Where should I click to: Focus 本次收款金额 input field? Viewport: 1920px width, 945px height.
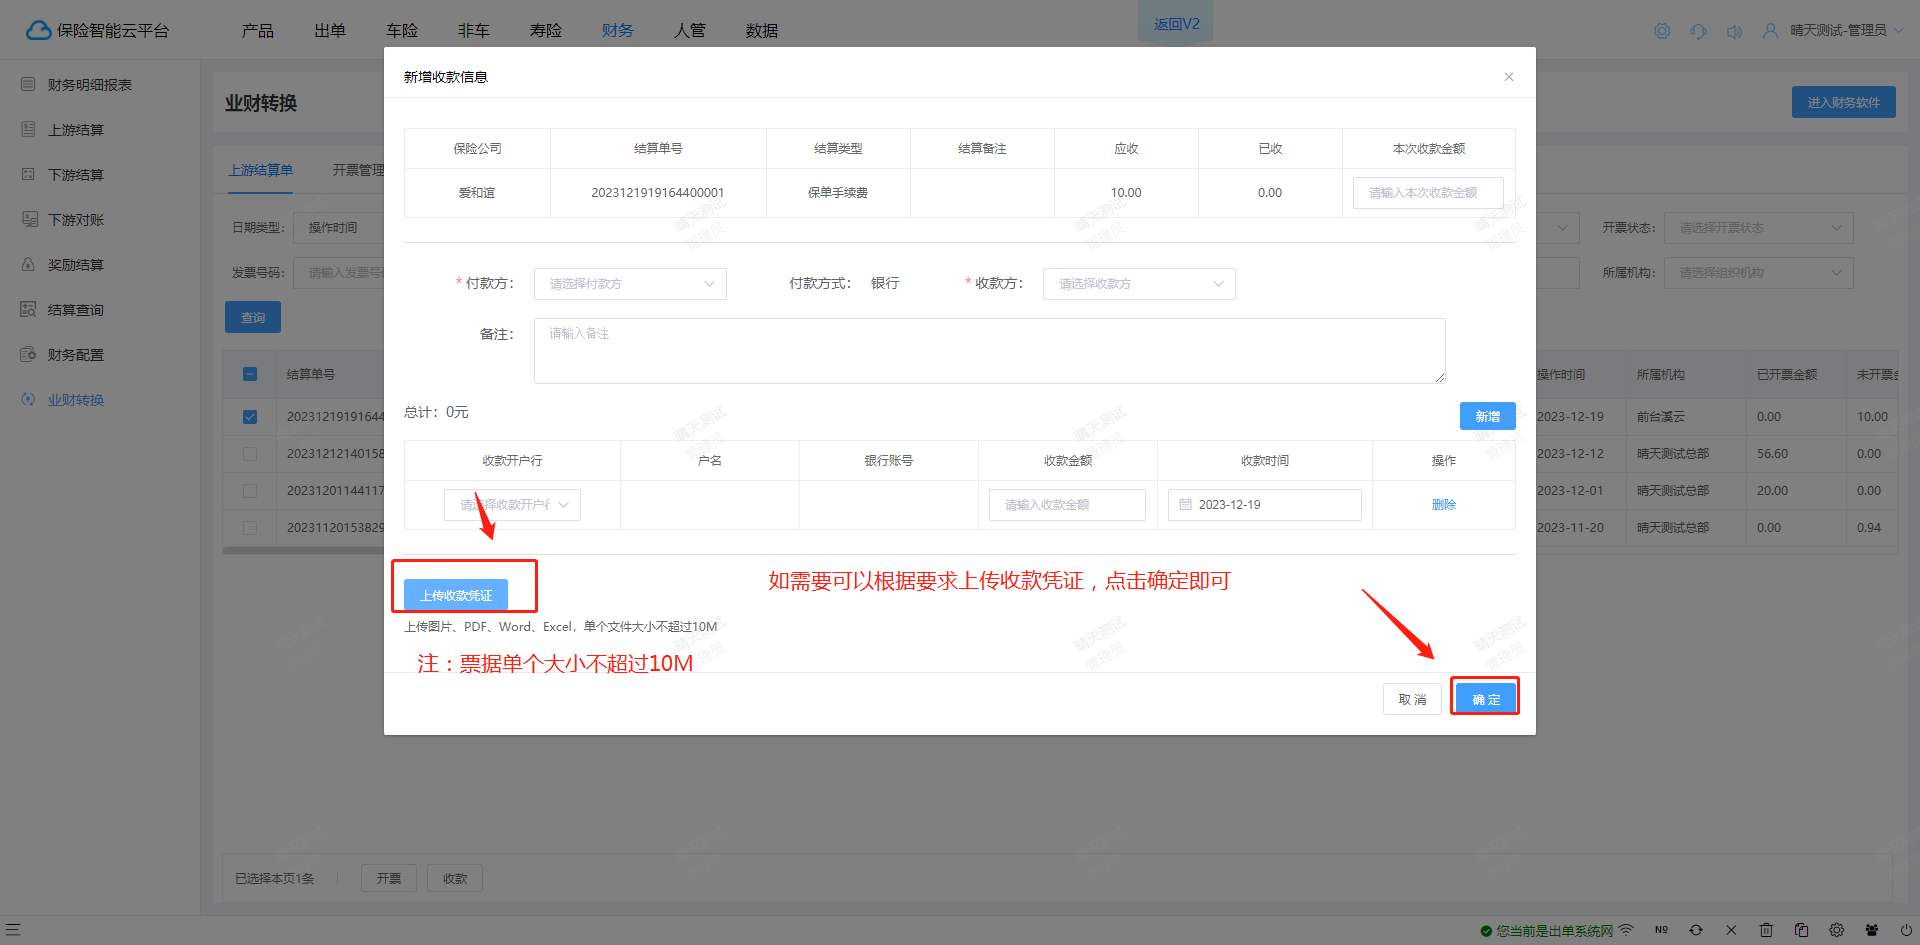1428,193
